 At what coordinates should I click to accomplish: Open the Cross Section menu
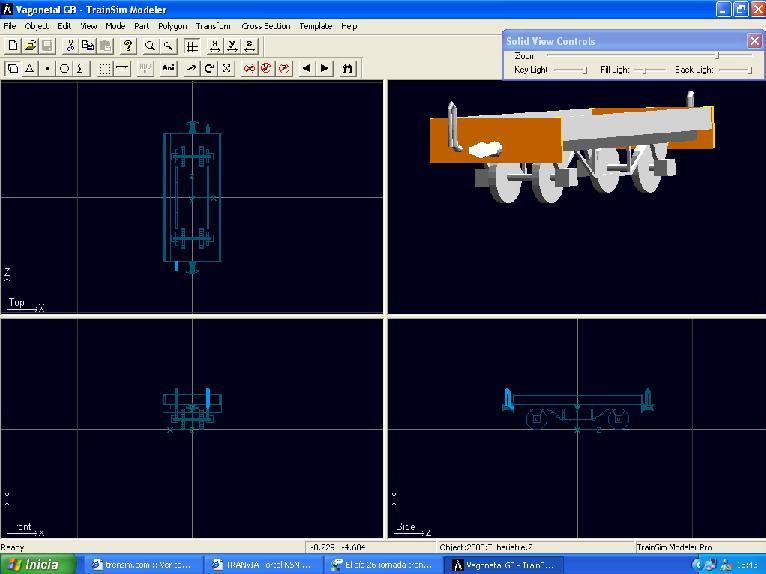[x=266, y=26]
